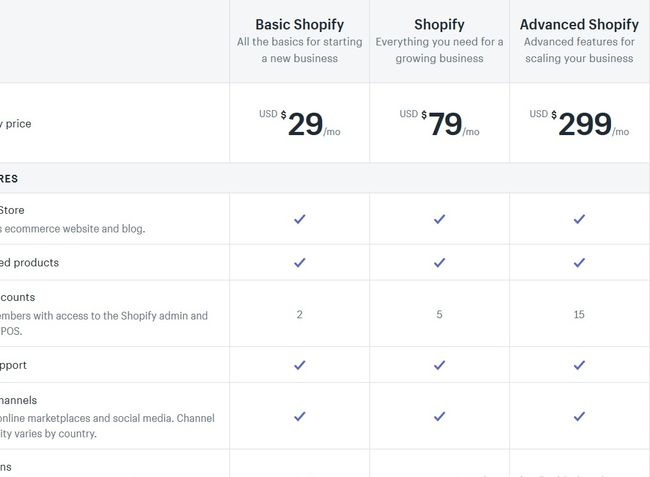The width and height of the screenshot is (650, 477).
Task: Click staff accounts value 2 for Basic
Action: pos(299,314)
